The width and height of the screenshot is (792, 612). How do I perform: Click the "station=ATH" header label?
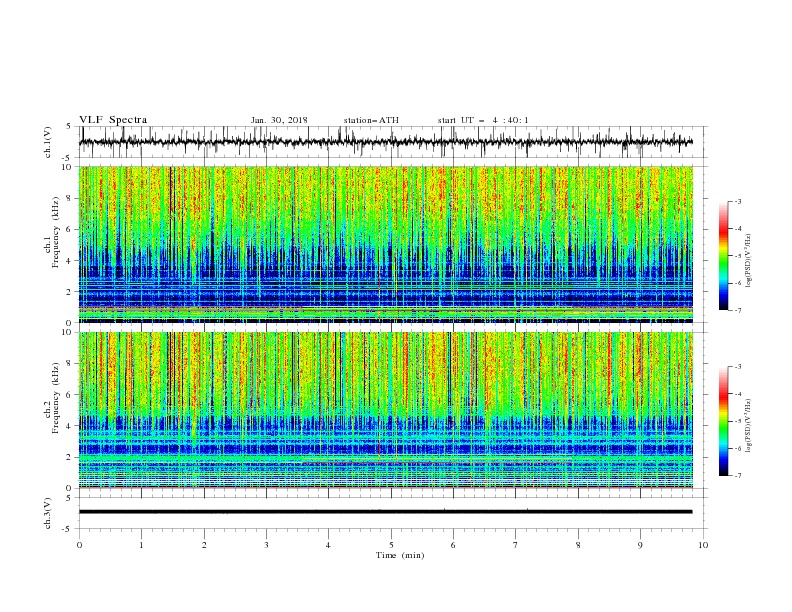point(371,120)
